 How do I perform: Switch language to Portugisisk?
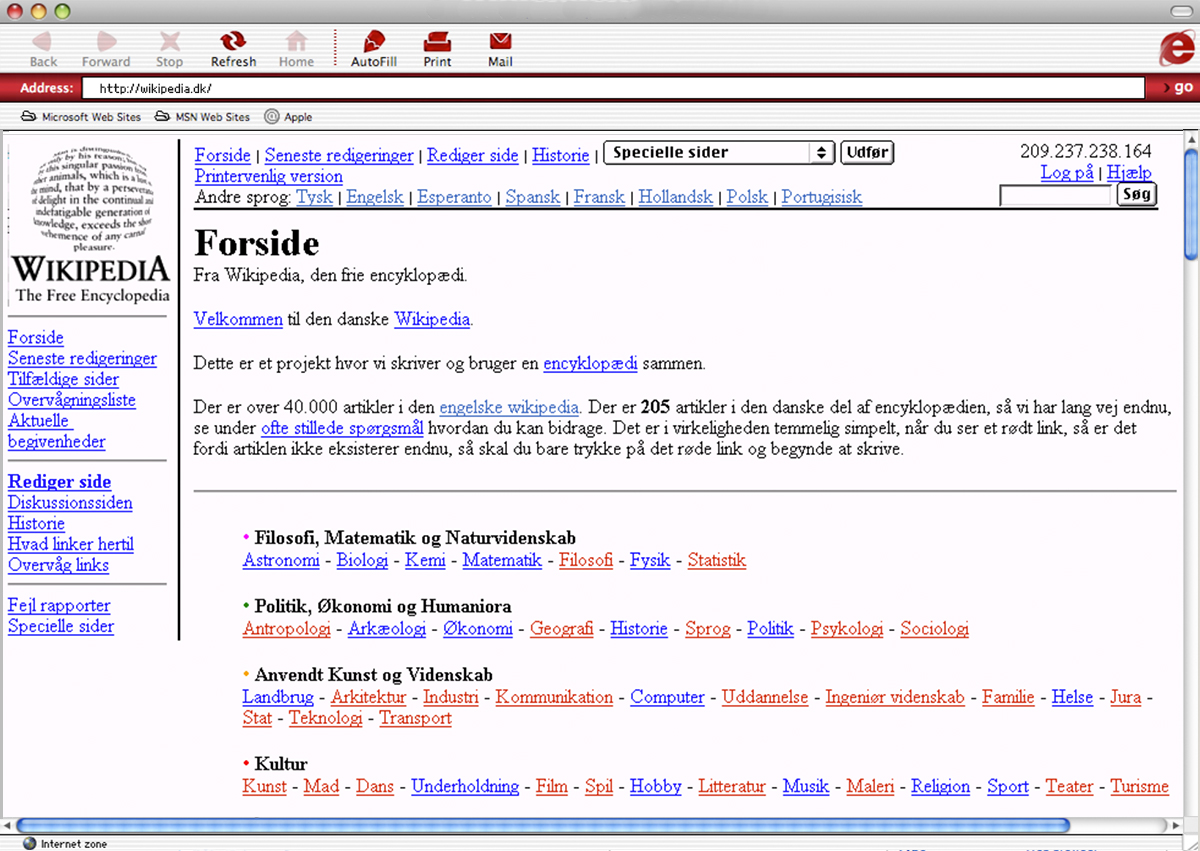pos(822,197)
